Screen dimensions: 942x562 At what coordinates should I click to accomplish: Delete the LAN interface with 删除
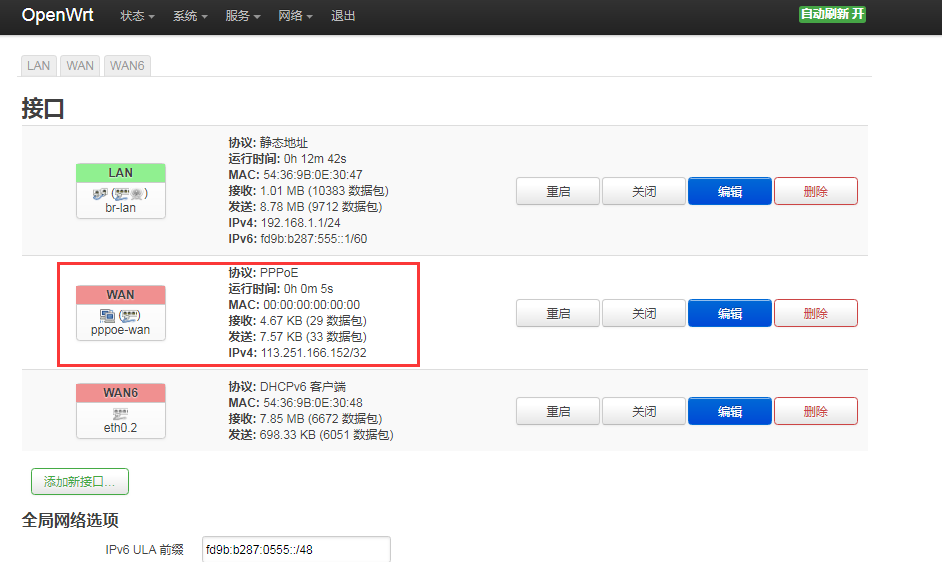(815, 191)
